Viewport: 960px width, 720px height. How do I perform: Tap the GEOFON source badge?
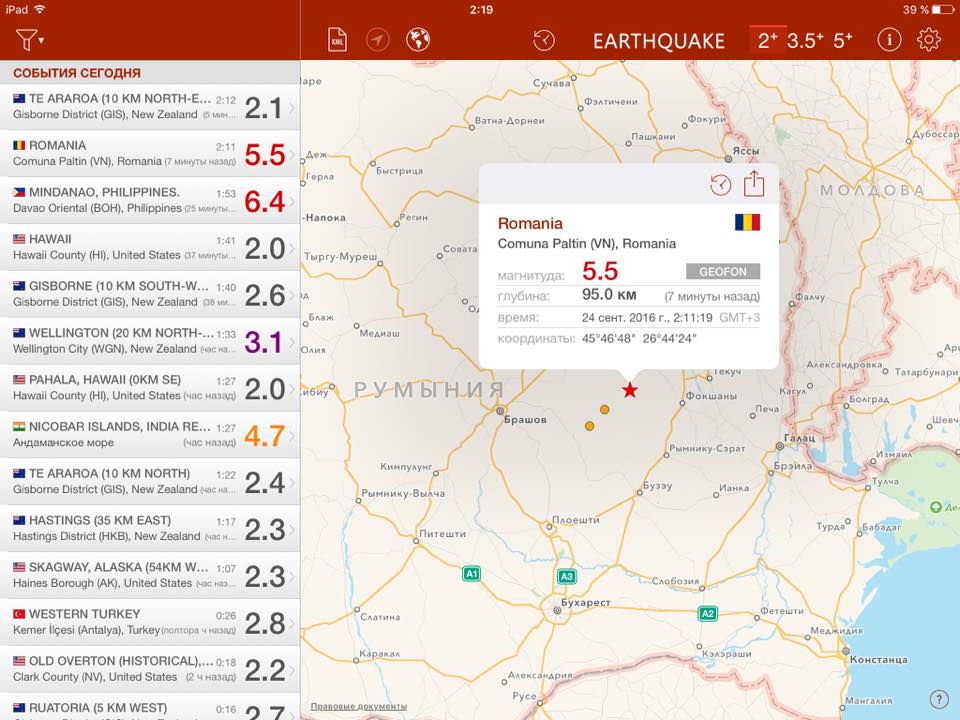[722, 271]
